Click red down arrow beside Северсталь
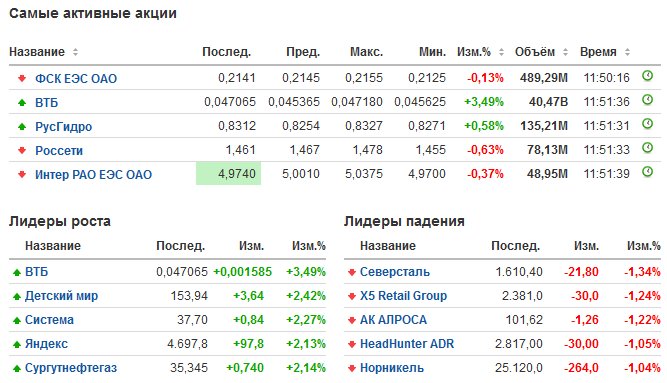This screenshot has width=667, height=383. click(351, 272)
